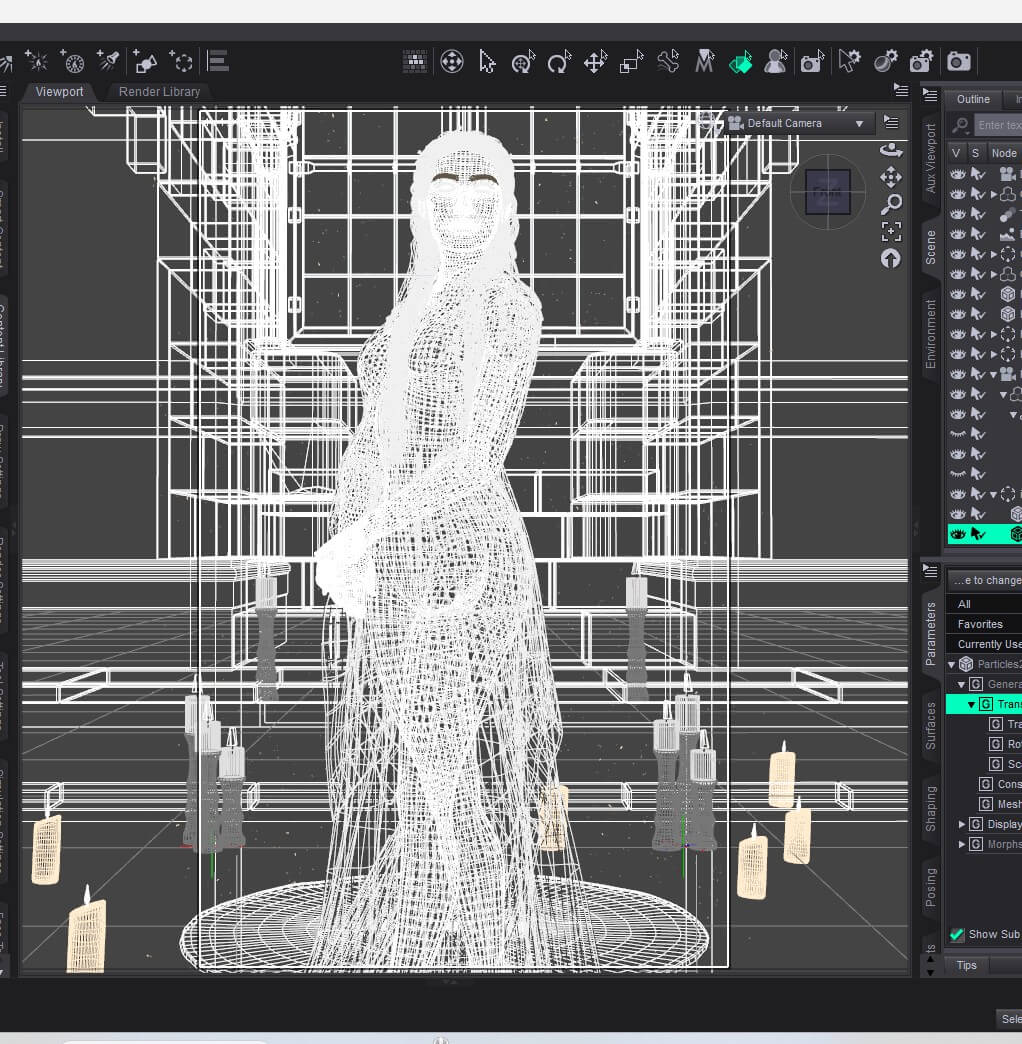The width and height of the screenshot is (1022, 1044).
Task: Show the first hidden closed-eye Scene node
Action: click(x=957, y=433)
